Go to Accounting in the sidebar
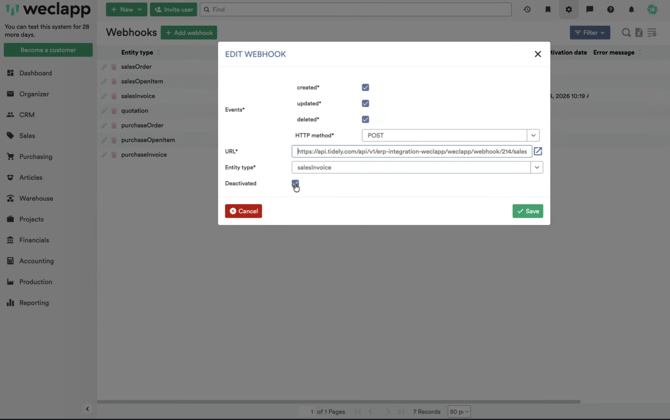The width and height of the screenshot is (670, 420). click(37, 261)
